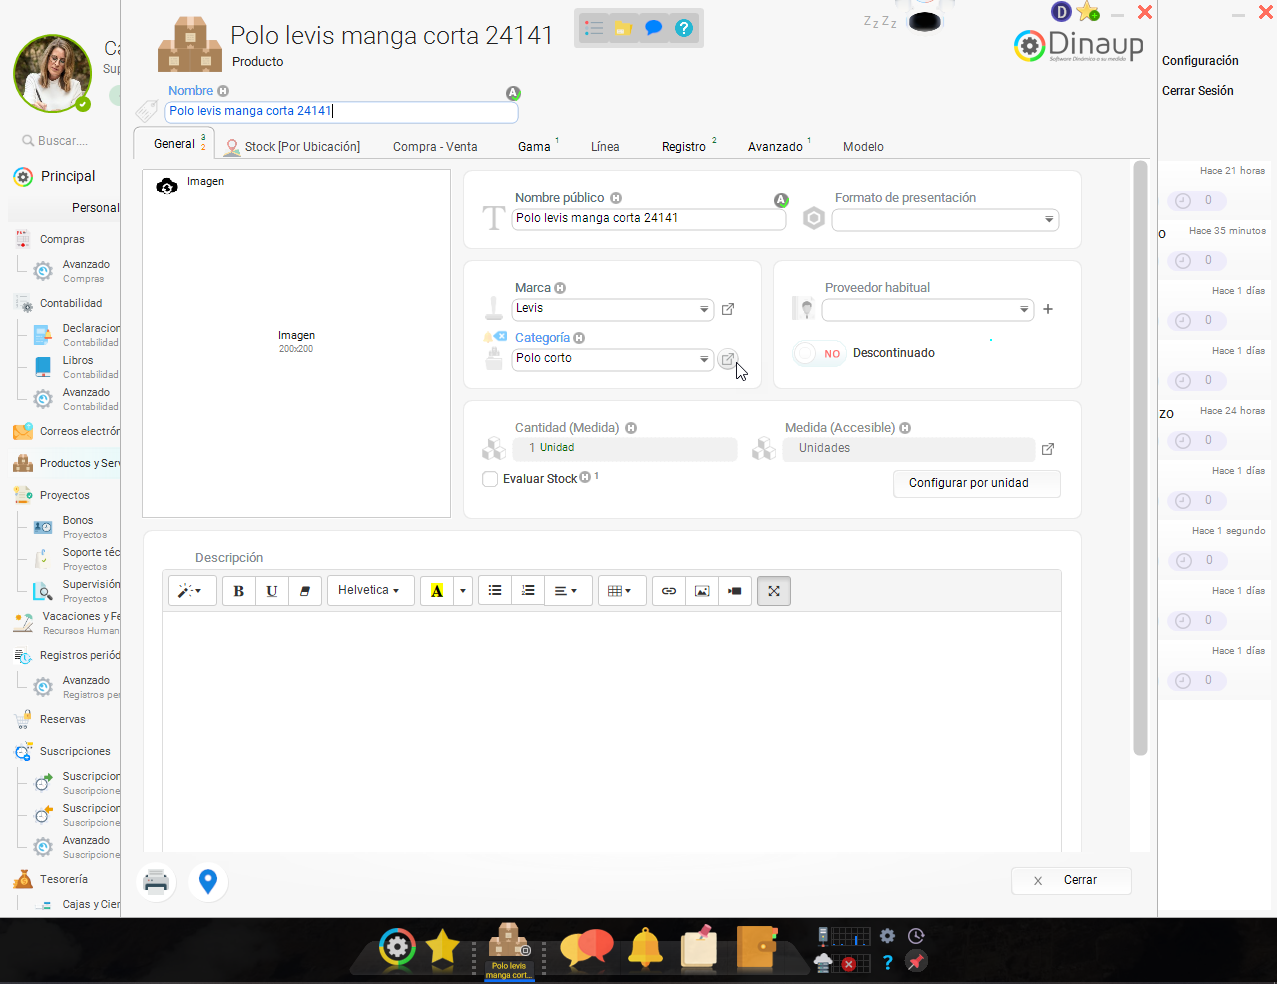Click Configuración in the right panel

[1200, 61]
